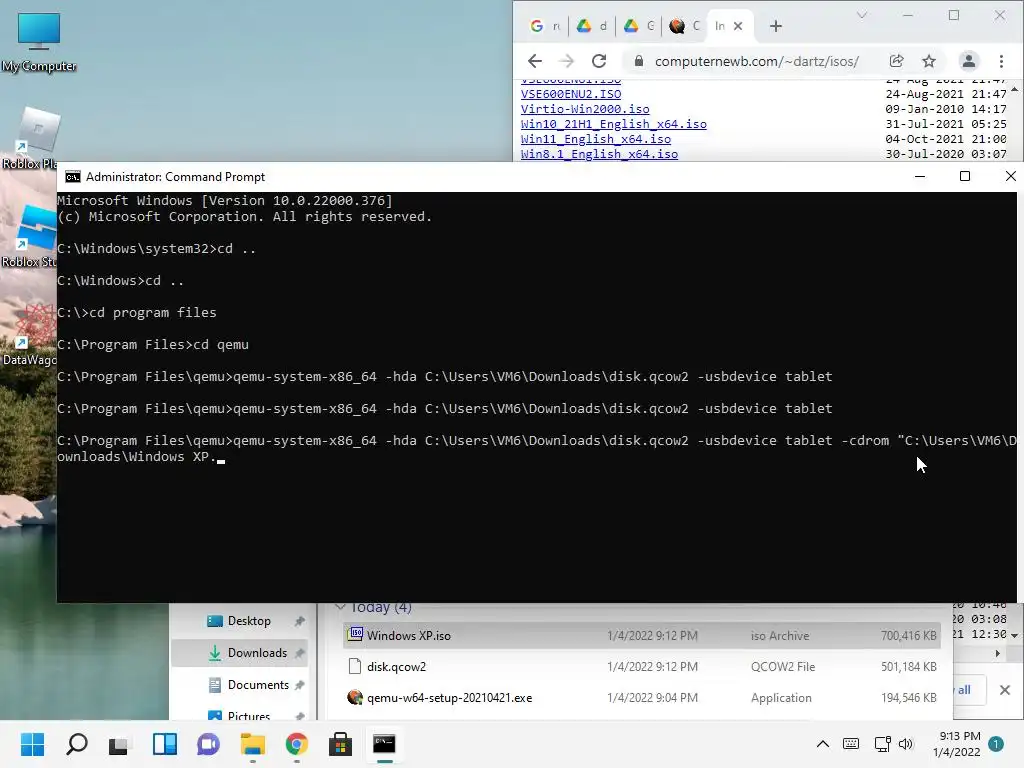This screenshot has width=1024, height=768.
Task: Open Win10_21H1_English_x64.iso link
Action: coord(613,124)
